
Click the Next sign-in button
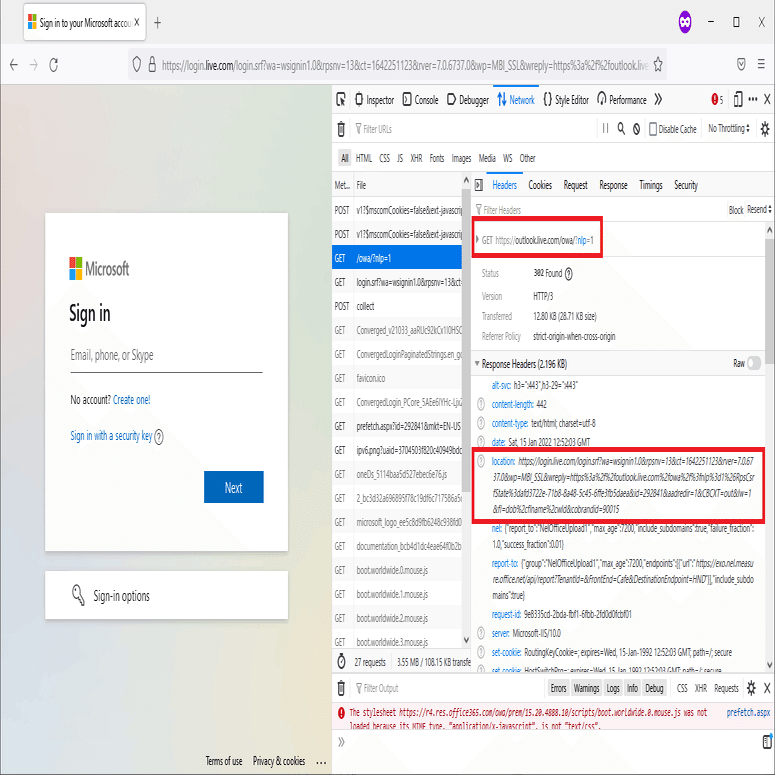pyautogui.click(x=234, y=487)
